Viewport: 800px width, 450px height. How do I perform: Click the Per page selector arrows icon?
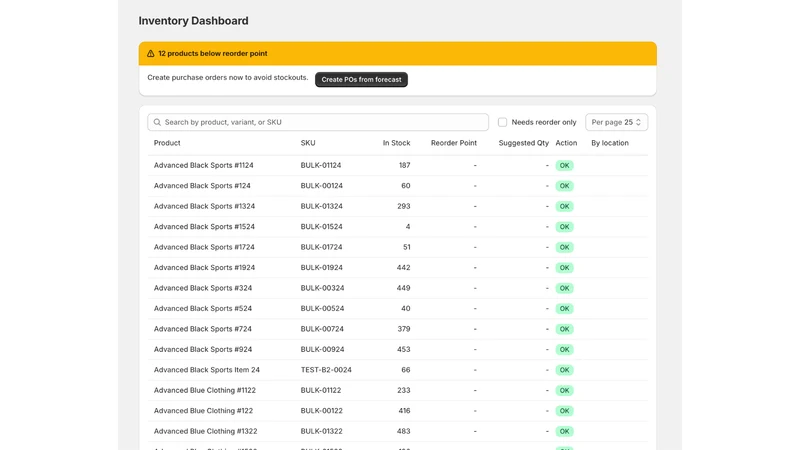(x=638, y=122)
